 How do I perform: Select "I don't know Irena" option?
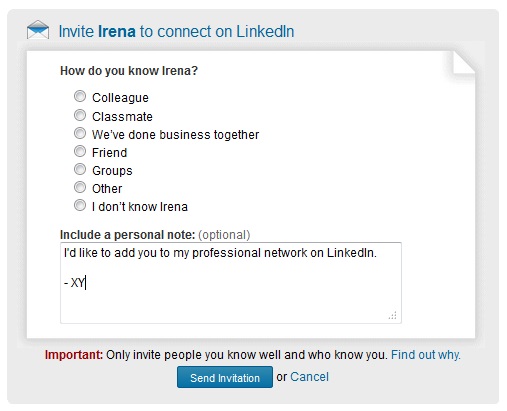(x=80, y=205)
